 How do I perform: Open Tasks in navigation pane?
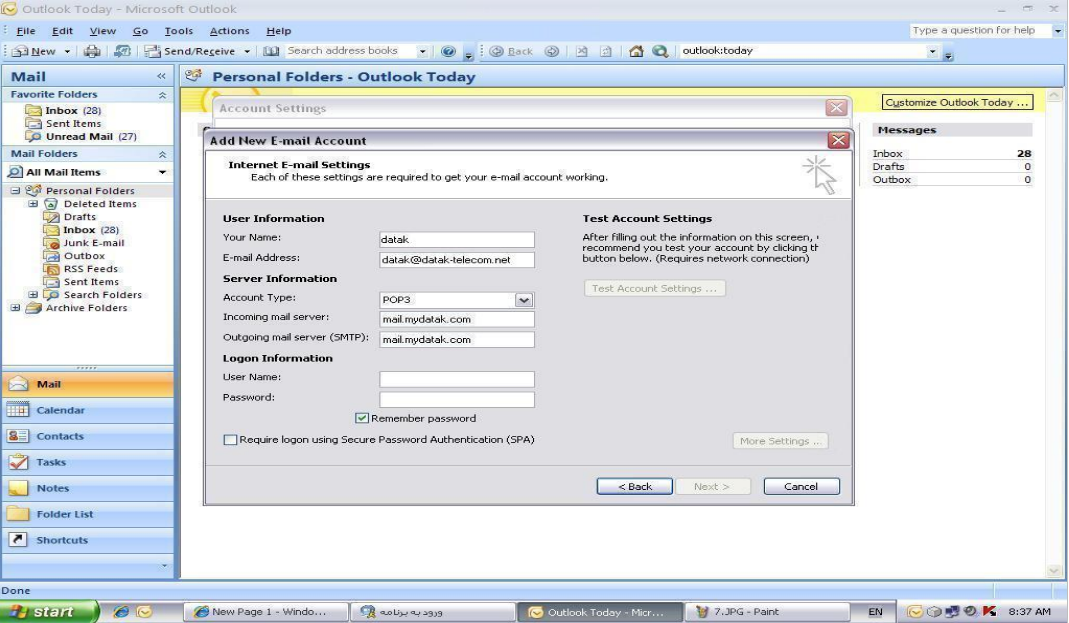coord(88,462)
